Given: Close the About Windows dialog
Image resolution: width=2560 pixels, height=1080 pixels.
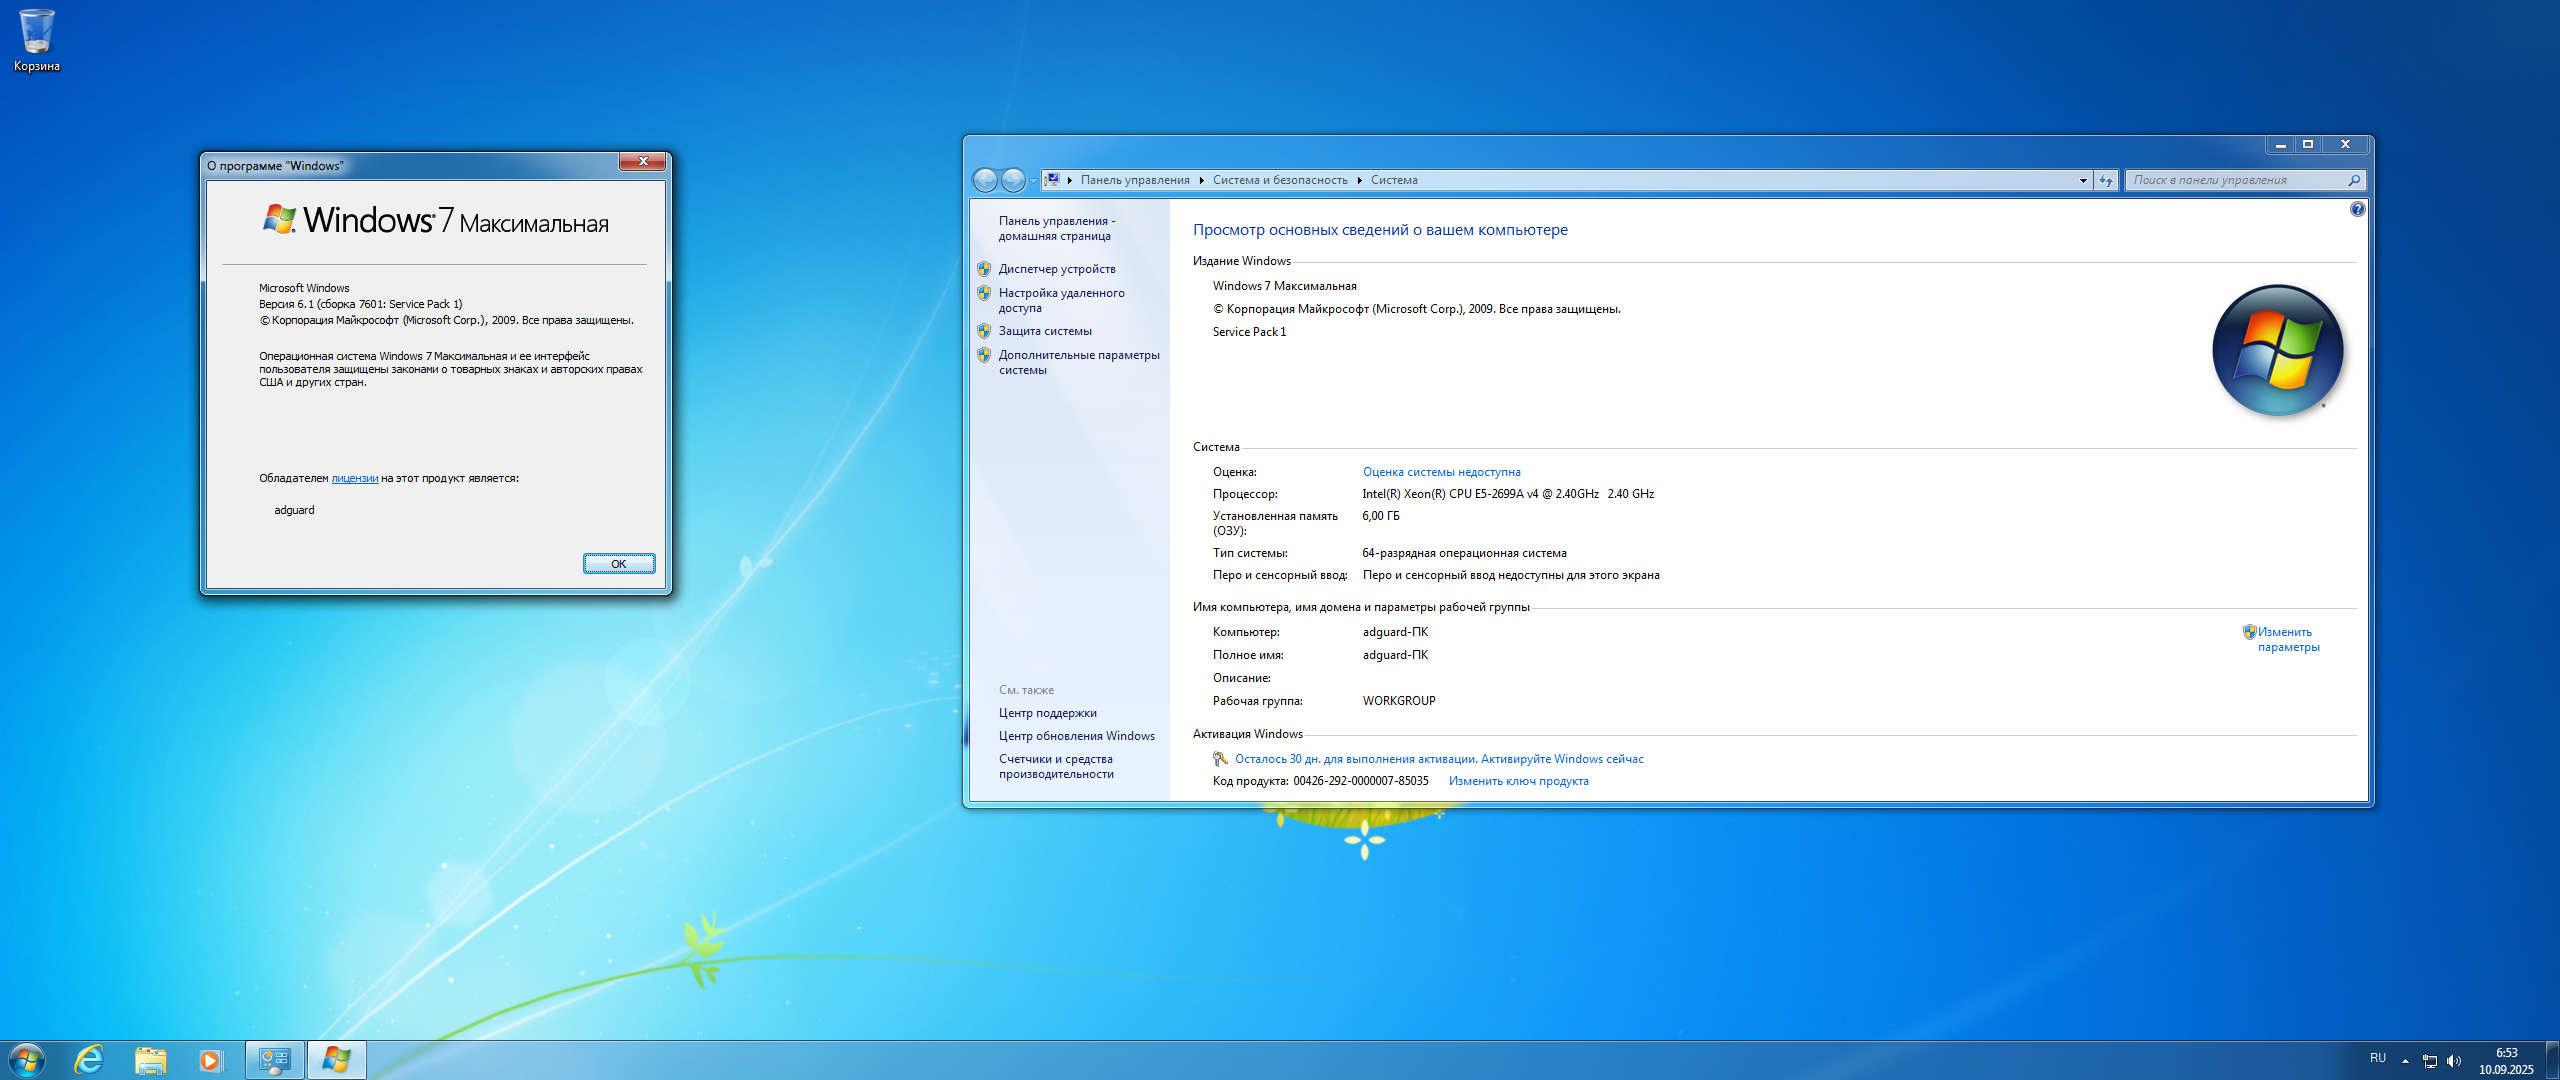Looking at the screenshot, I should 643,162.
